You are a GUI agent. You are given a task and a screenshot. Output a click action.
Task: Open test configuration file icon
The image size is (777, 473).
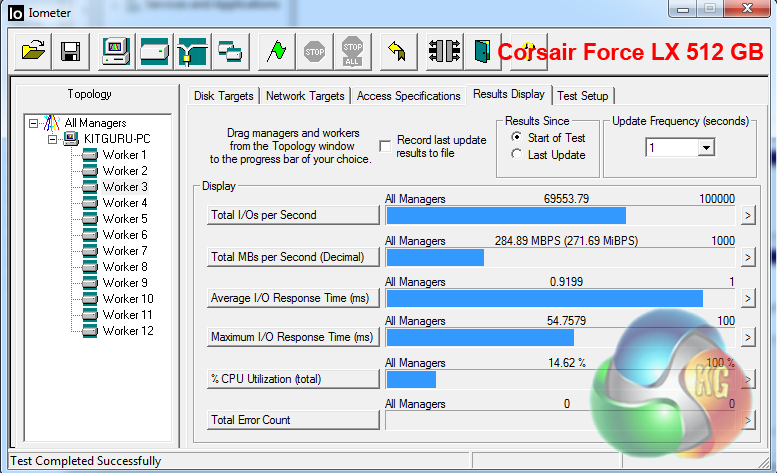click(33, 52)
